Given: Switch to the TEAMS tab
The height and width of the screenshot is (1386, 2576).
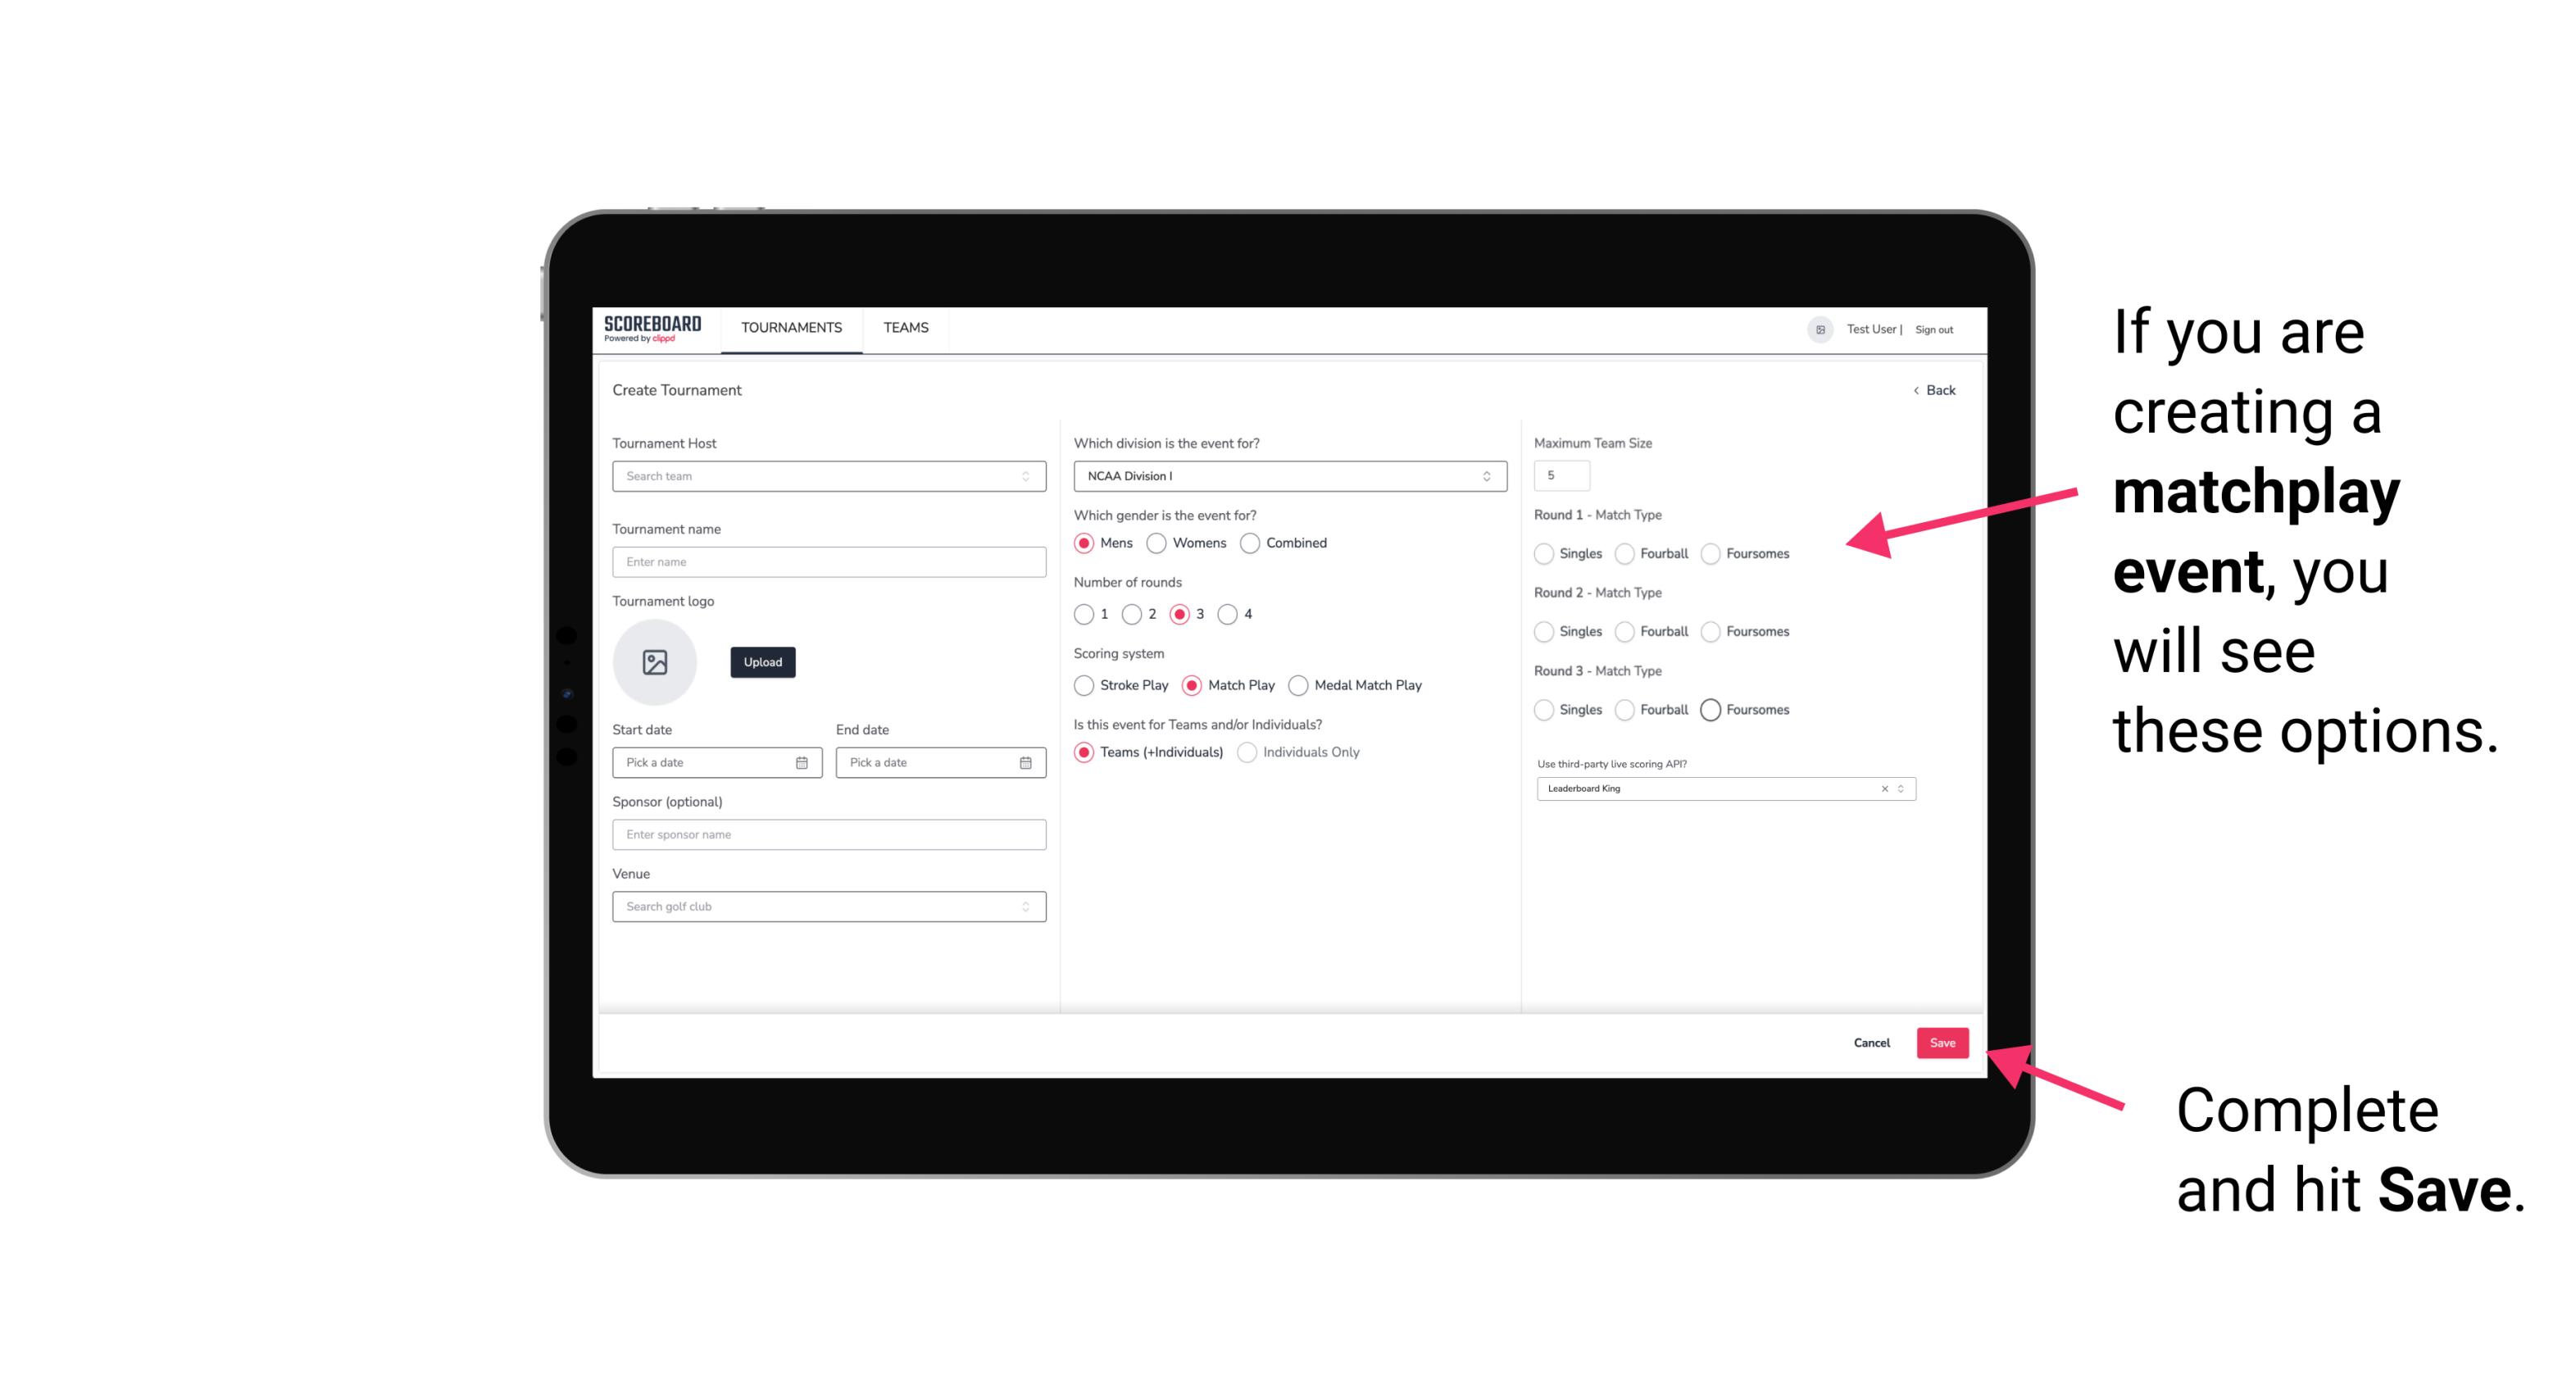Looking at the screenshot, I should [x=904, y=328].
